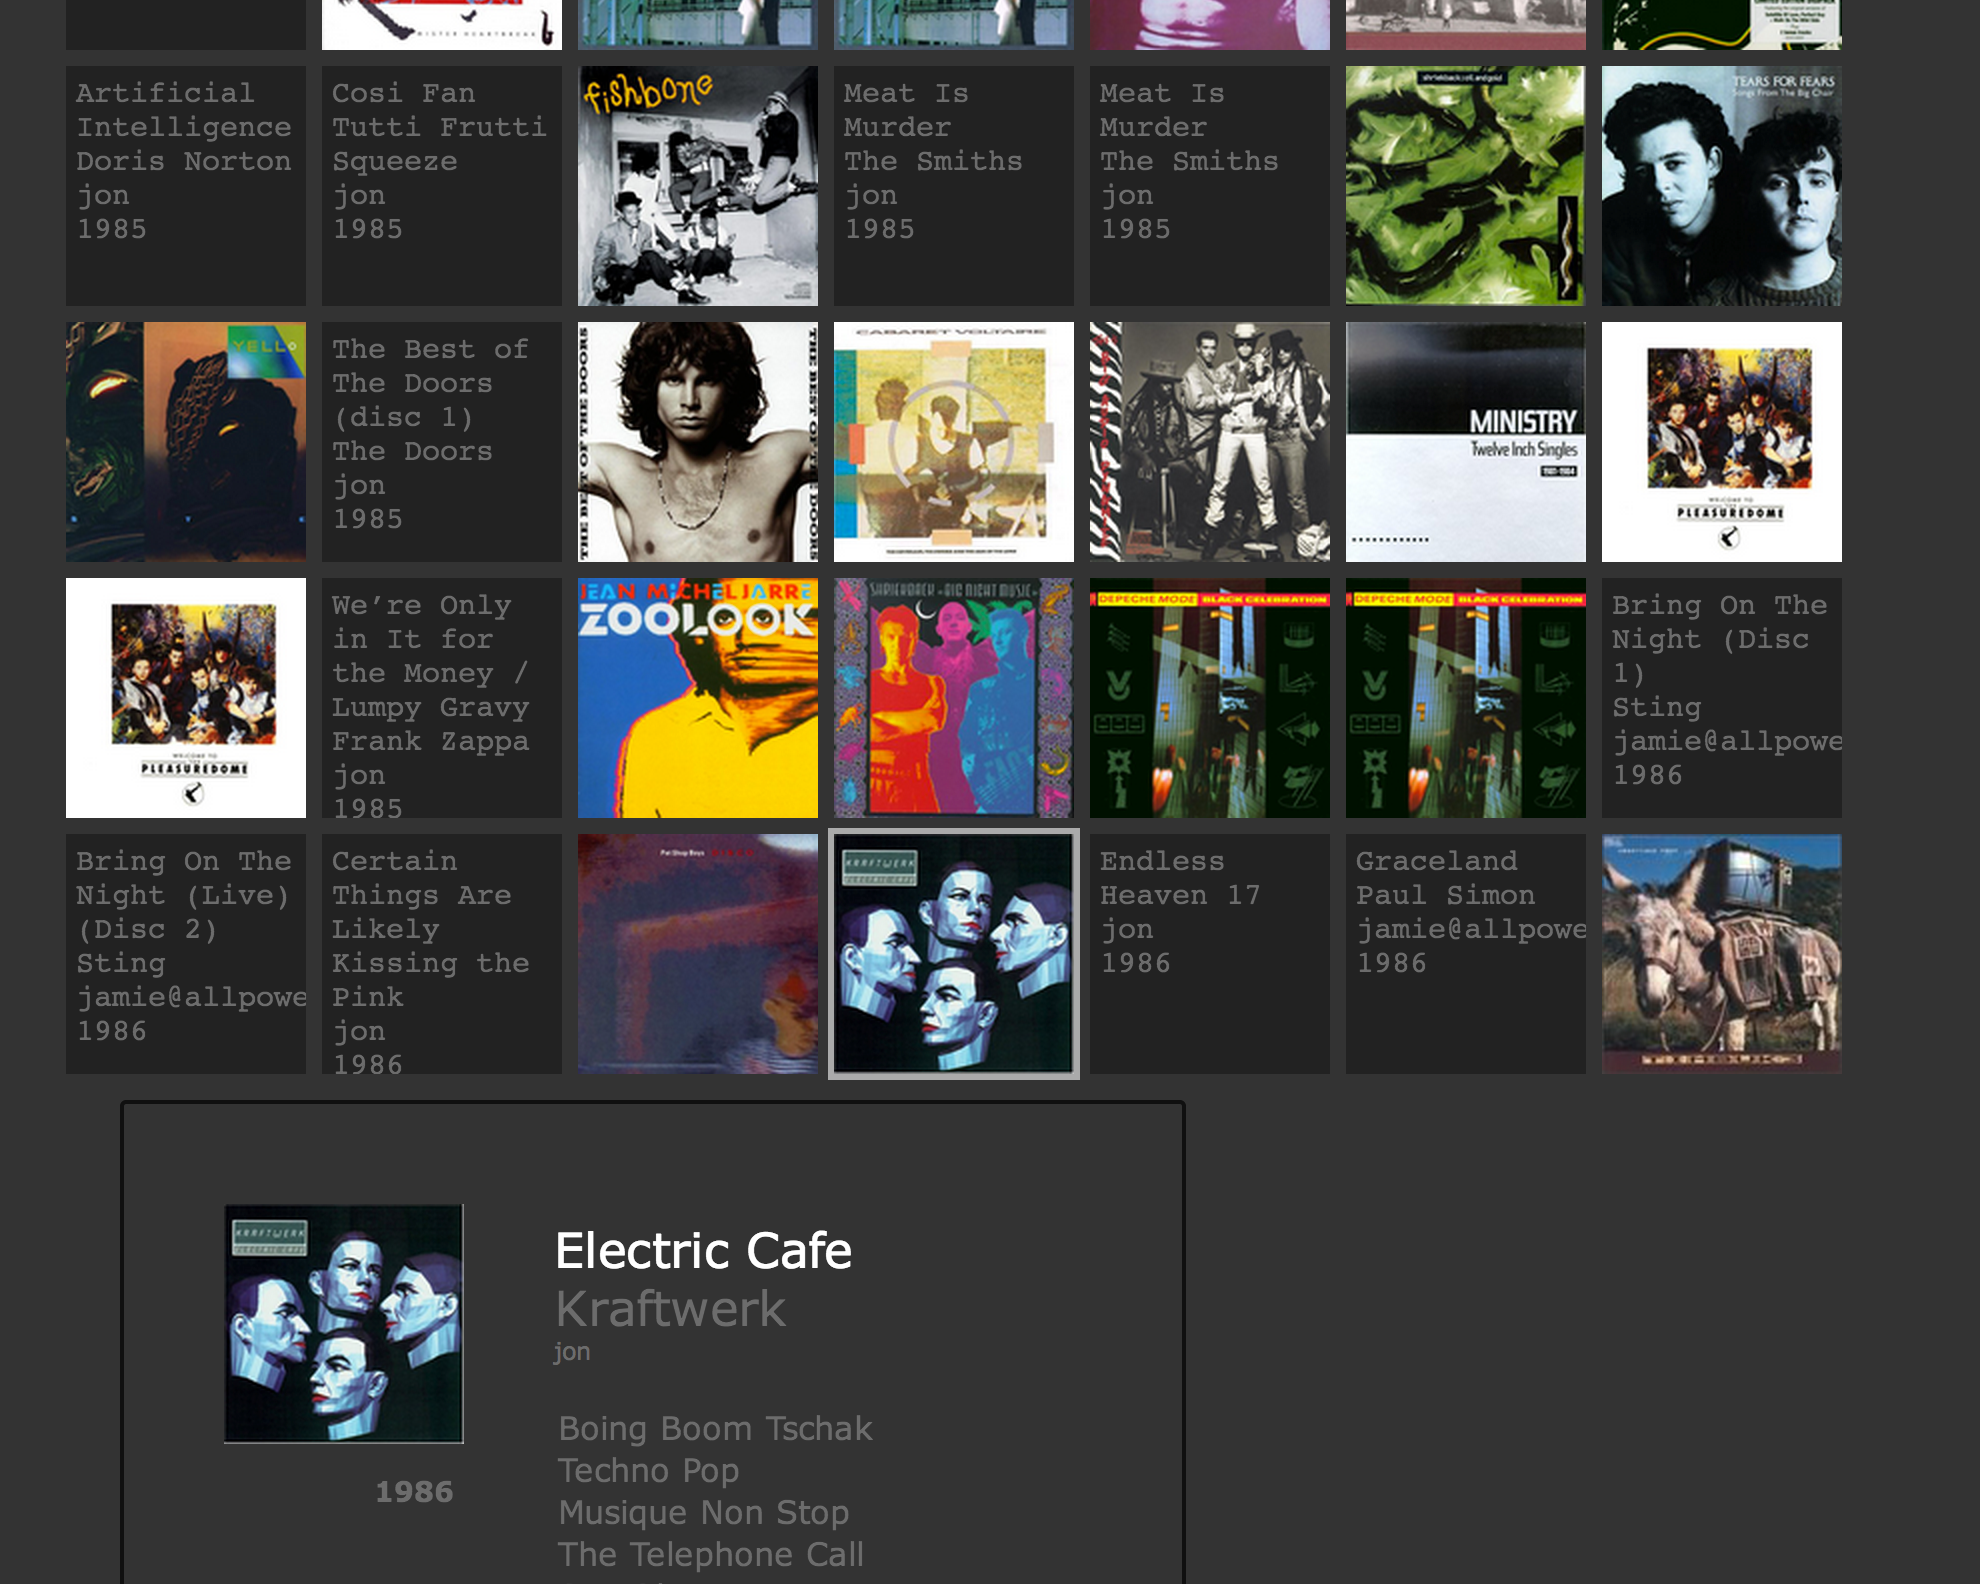
Task: Select the Cosi Fan Tutti Frutti Squeeze tile
Action: [442, 186]
